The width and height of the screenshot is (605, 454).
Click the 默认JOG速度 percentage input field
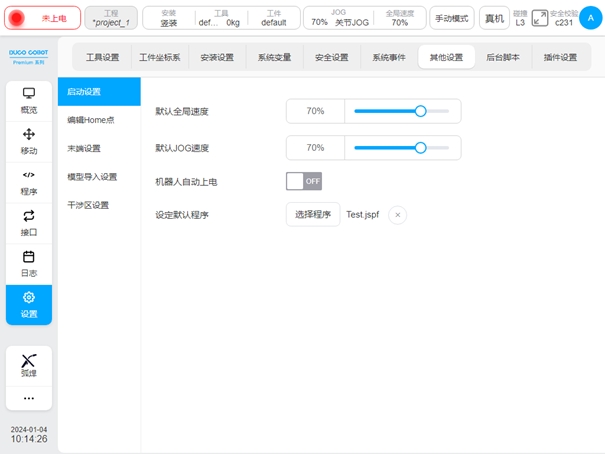point(315,147)
